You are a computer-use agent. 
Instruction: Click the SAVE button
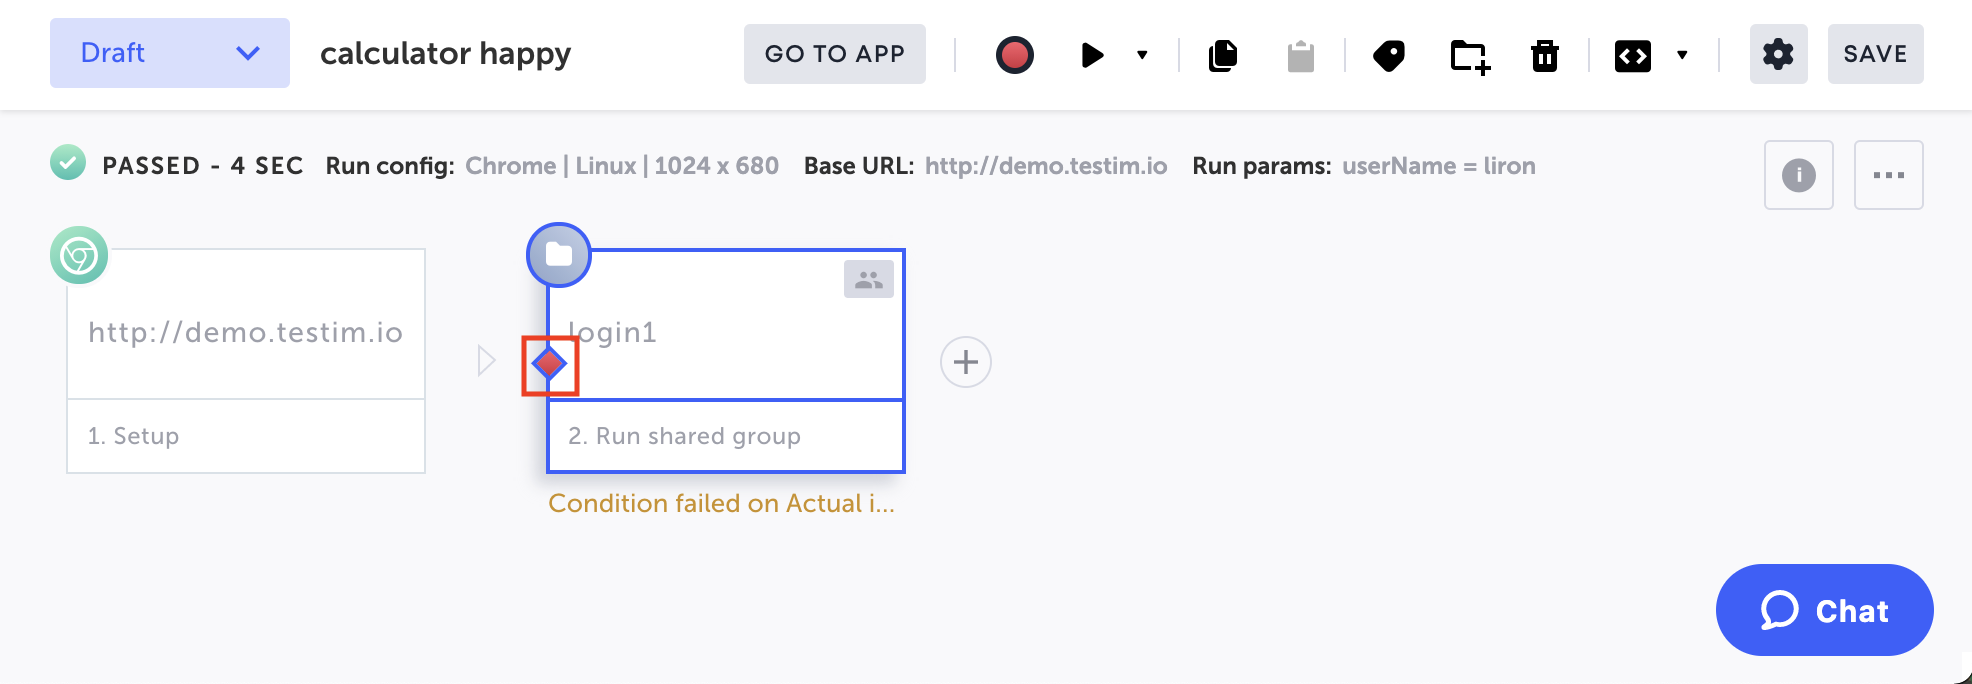click(1875, 54)
